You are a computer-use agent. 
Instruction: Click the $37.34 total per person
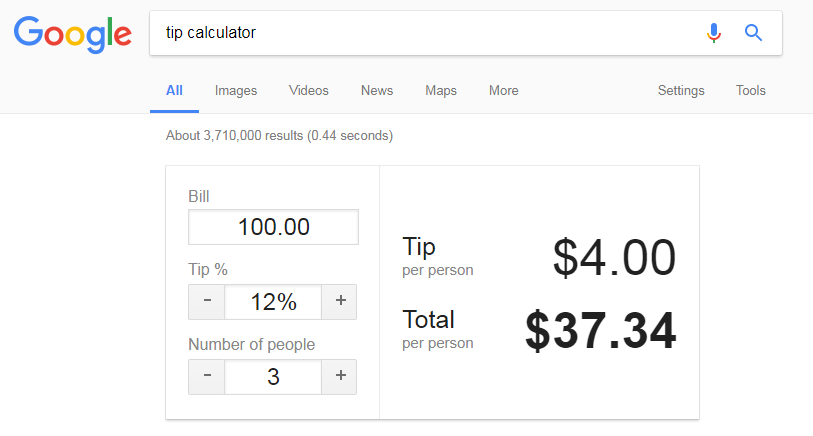600,331
